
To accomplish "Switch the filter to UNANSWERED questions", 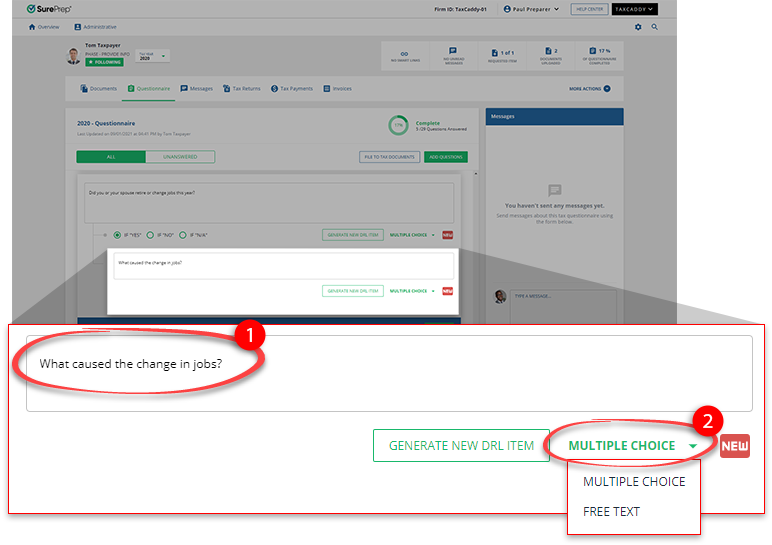I will tap(180, 157).
